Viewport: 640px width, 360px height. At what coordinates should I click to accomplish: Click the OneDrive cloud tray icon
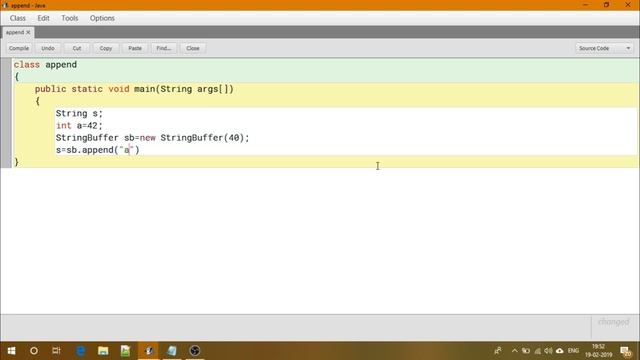560,351
